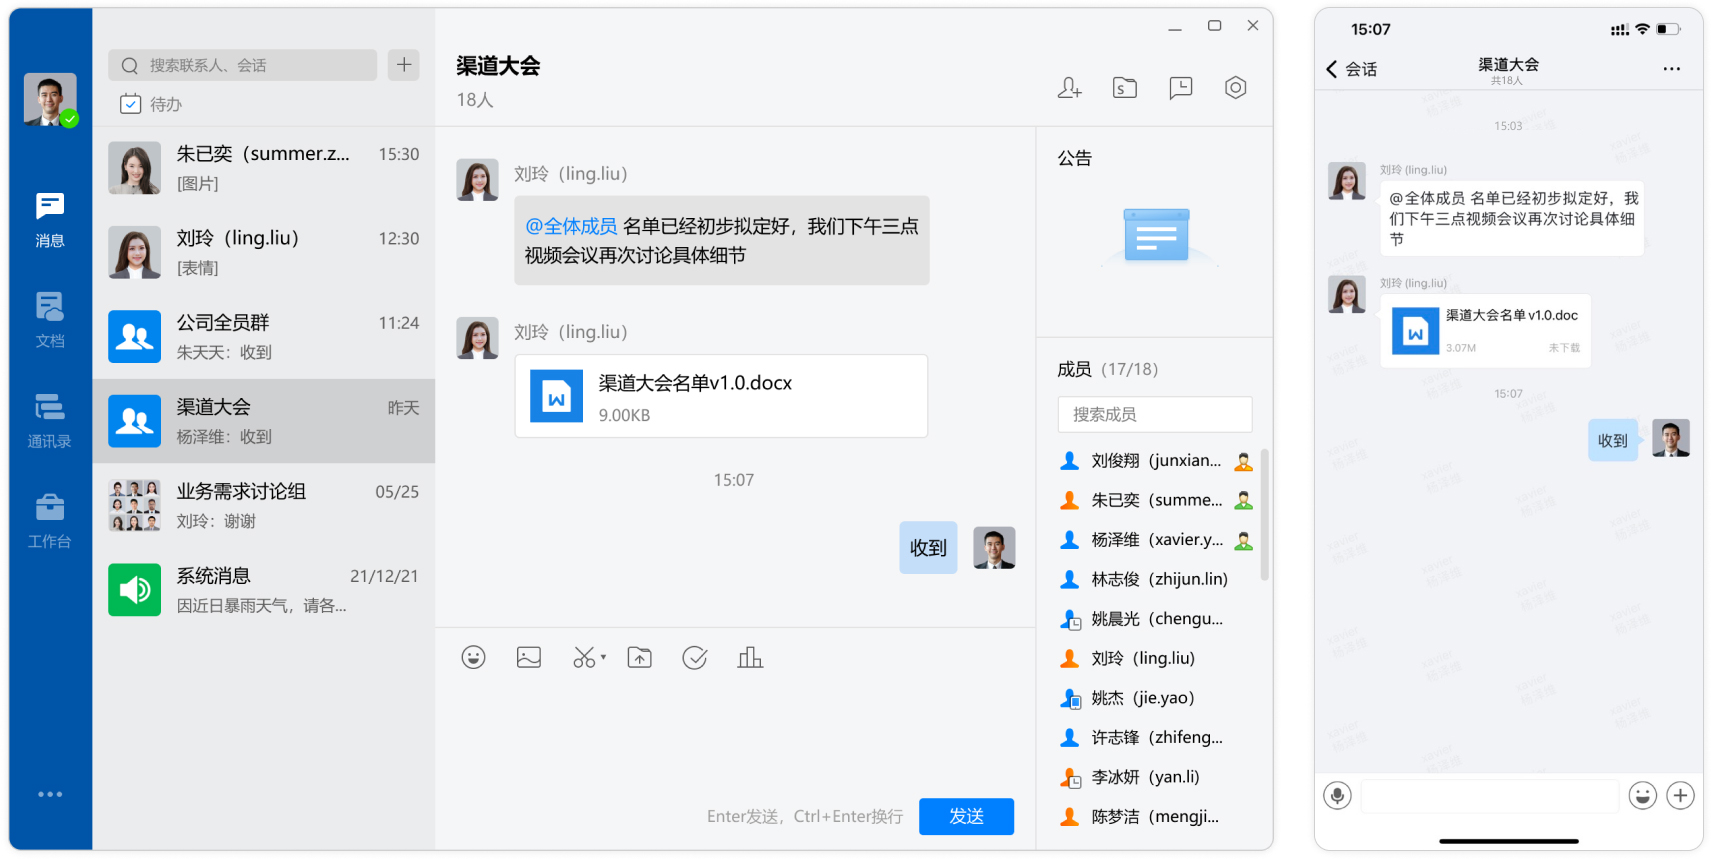Click the scissors screenshot icon
Image resolution: width=1711 pixels, height=859 pixels.
point(584,657)
